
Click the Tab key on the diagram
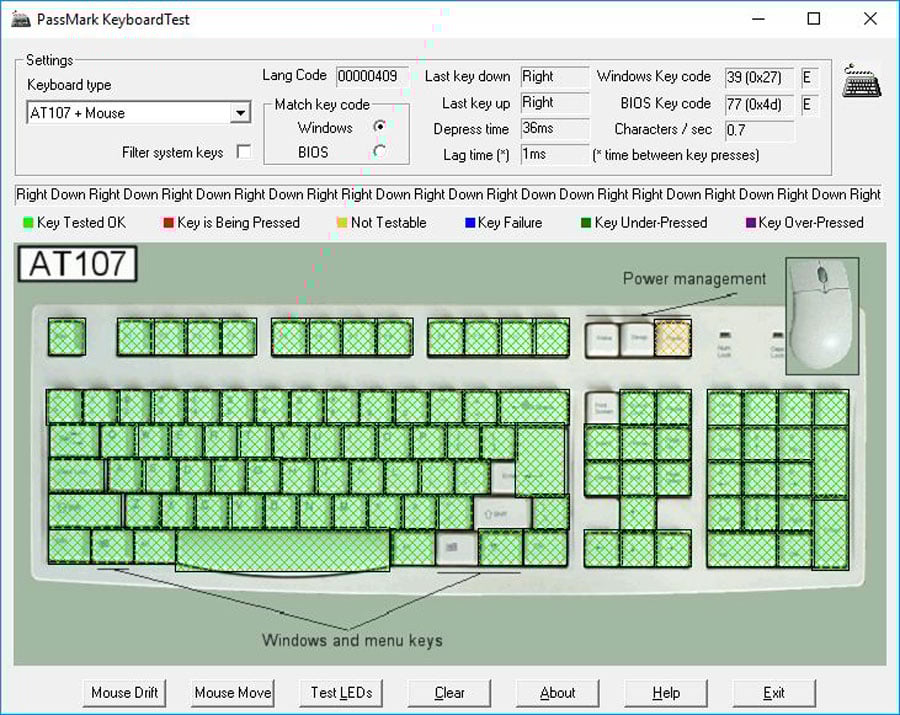tap(74, 441)
